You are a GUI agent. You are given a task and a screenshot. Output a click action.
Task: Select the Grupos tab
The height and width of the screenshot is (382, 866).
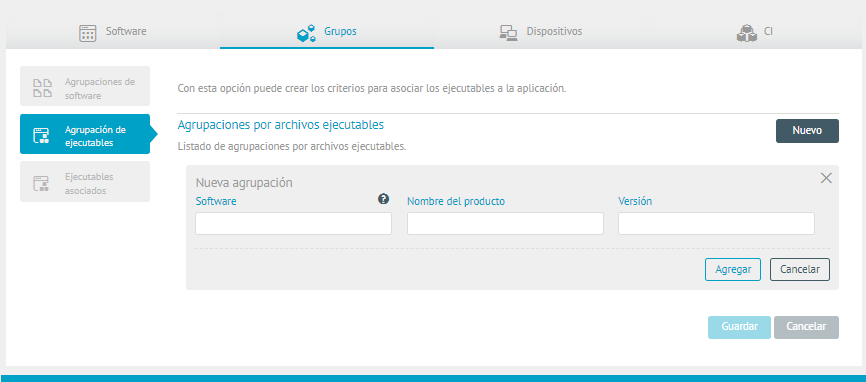[x=327, y=31]
